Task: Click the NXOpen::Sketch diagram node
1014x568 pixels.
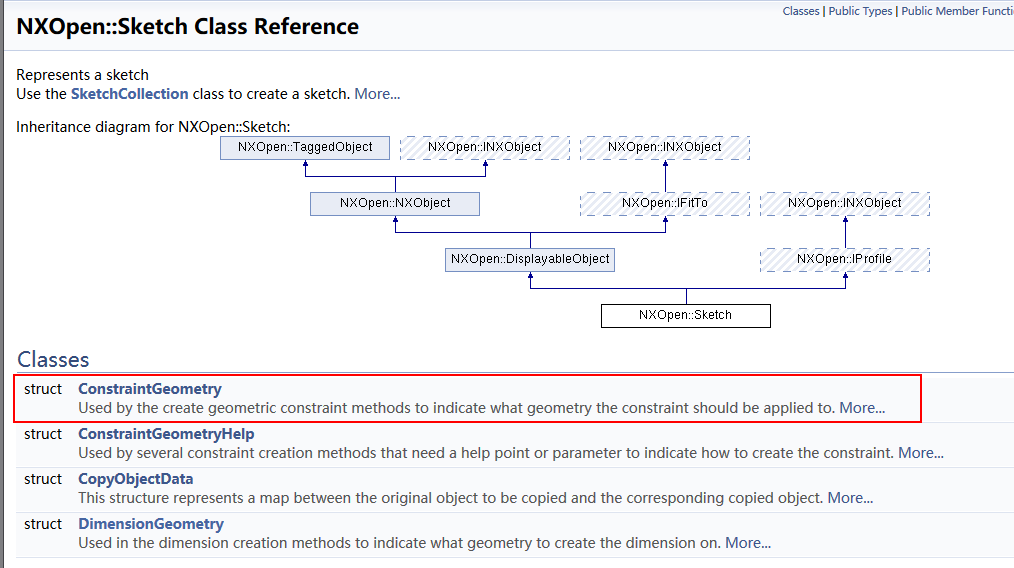Action: tap(686, 316)
